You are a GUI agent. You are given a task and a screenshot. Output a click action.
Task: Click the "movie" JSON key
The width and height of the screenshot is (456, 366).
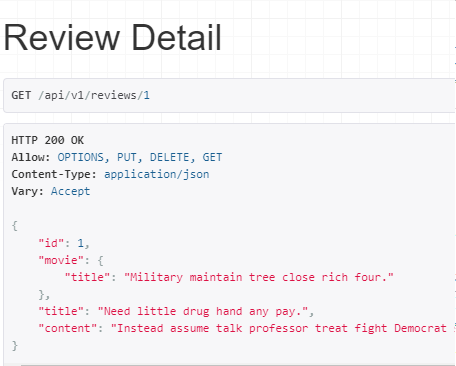pyautogui.click(x=61, y=260)
